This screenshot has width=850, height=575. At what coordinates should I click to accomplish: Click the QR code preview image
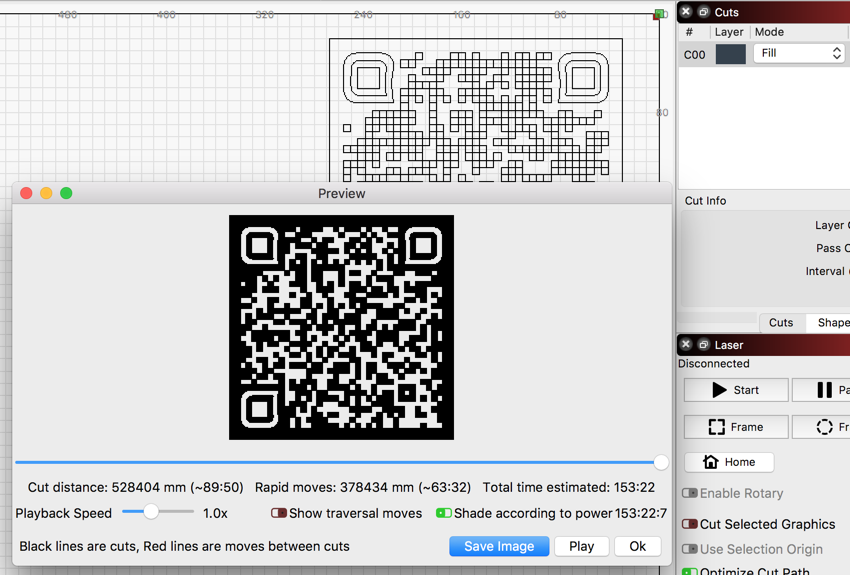pyautogui.click(x=342, y=327)
